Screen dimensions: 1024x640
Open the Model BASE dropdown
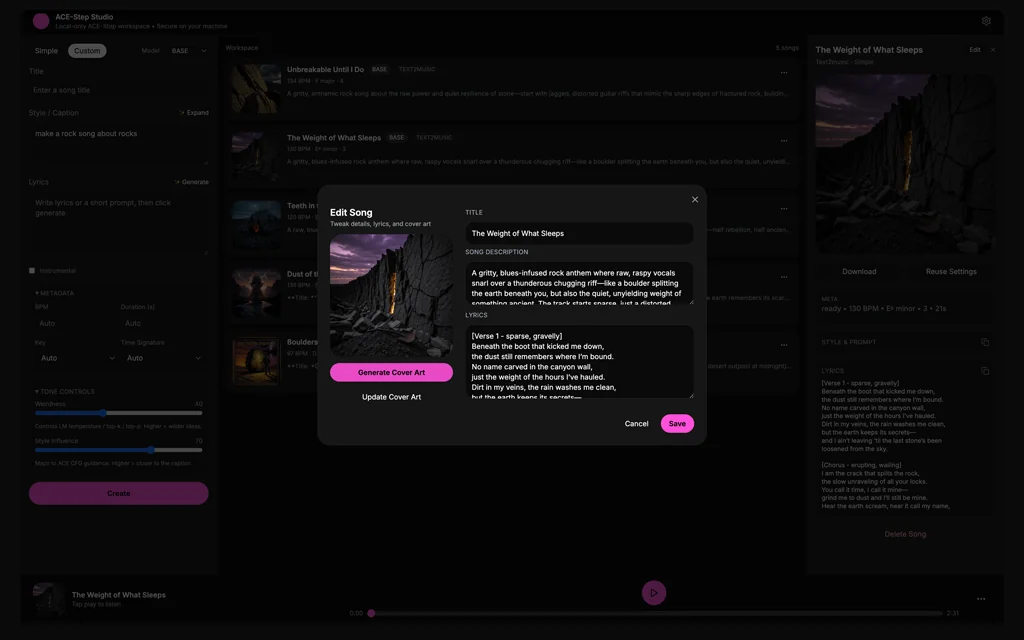click(x=189, y=51)
